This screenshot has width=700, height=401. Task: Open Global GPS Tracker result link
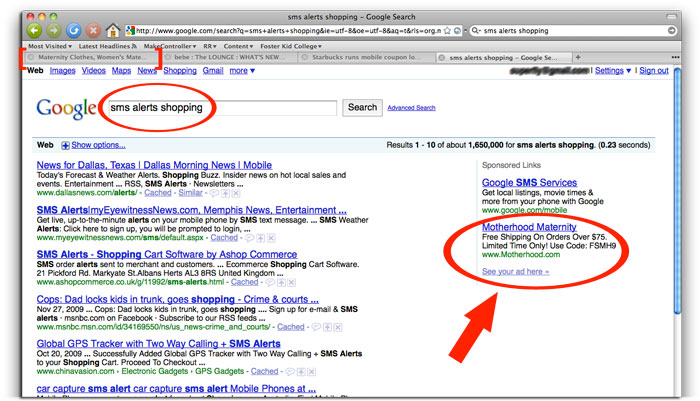(x=158, y=344)
